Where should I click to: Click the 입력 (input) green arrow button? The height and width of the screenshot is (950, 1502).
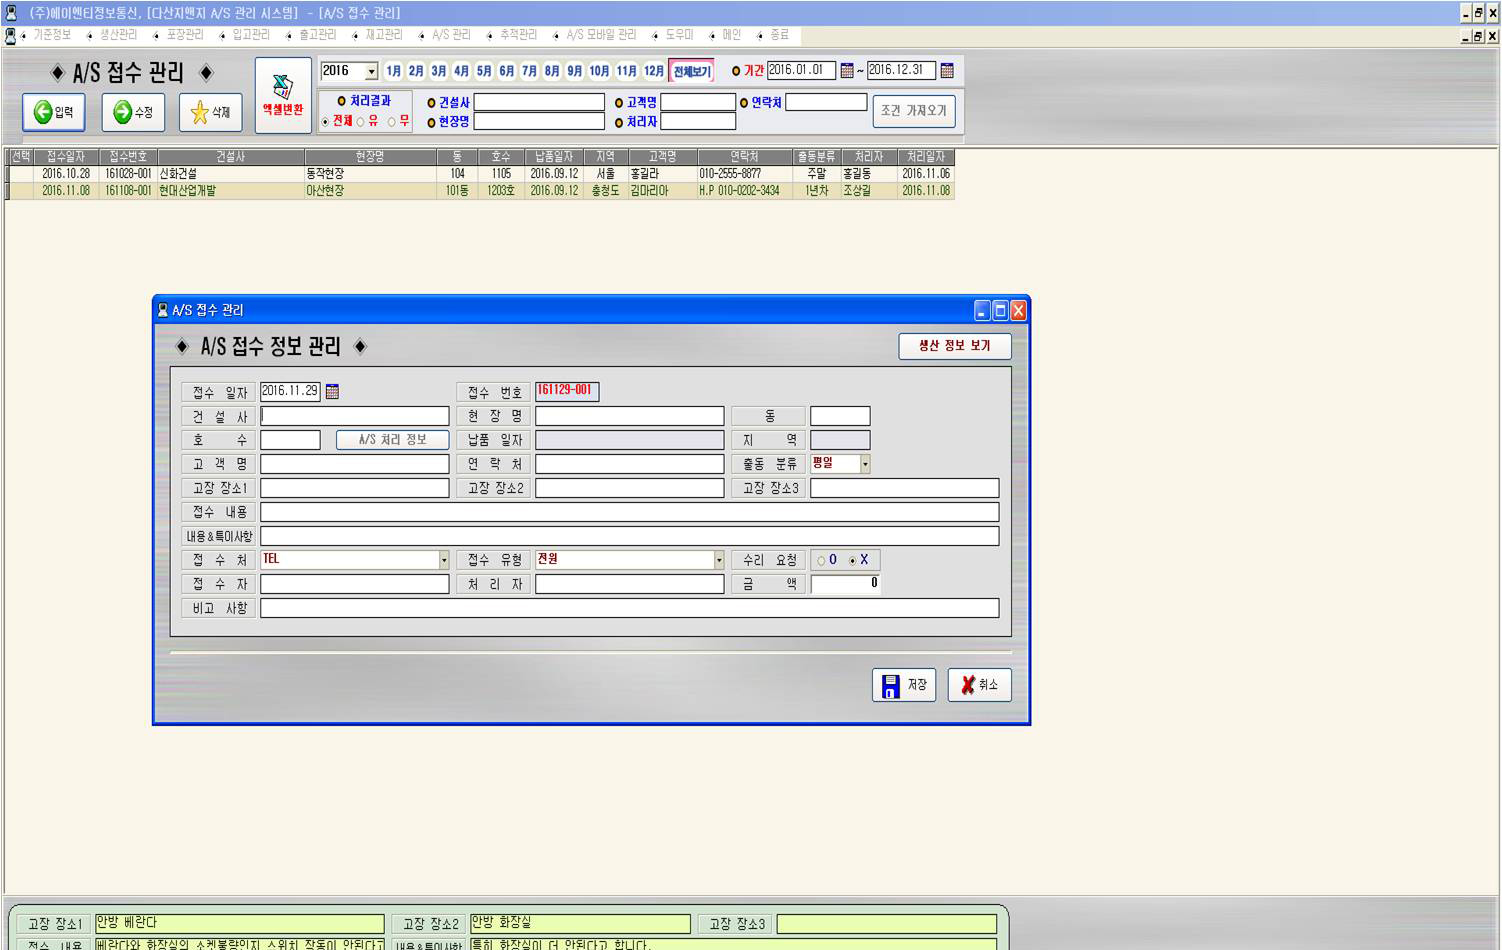(x=54, y=112)
